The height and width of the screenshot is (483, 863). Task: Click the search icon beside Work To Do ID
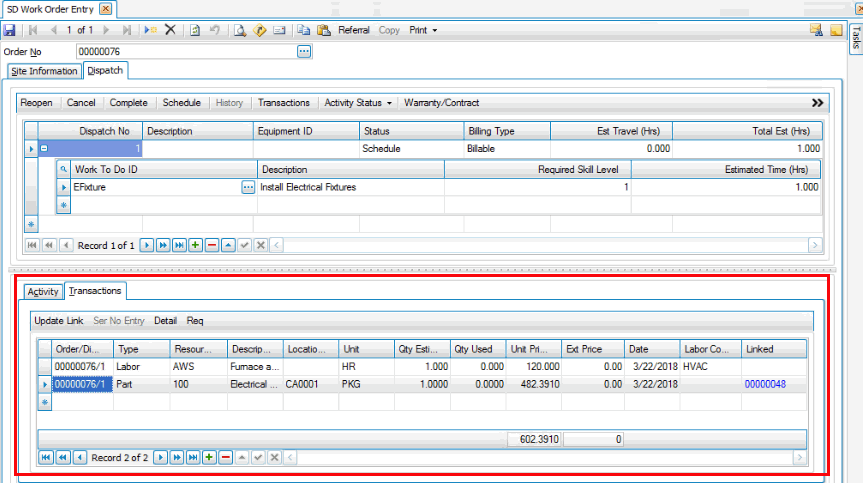[x=63, y=169]
